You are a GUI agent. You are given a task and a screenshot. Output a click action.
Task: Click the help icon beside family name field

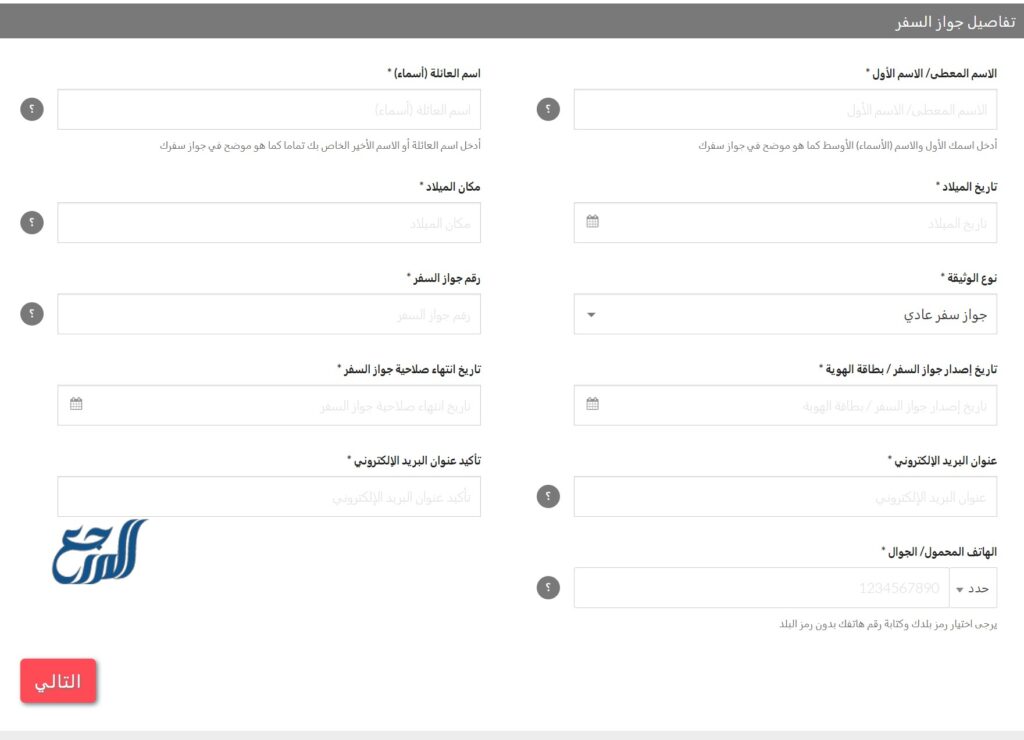coord(32,109)
